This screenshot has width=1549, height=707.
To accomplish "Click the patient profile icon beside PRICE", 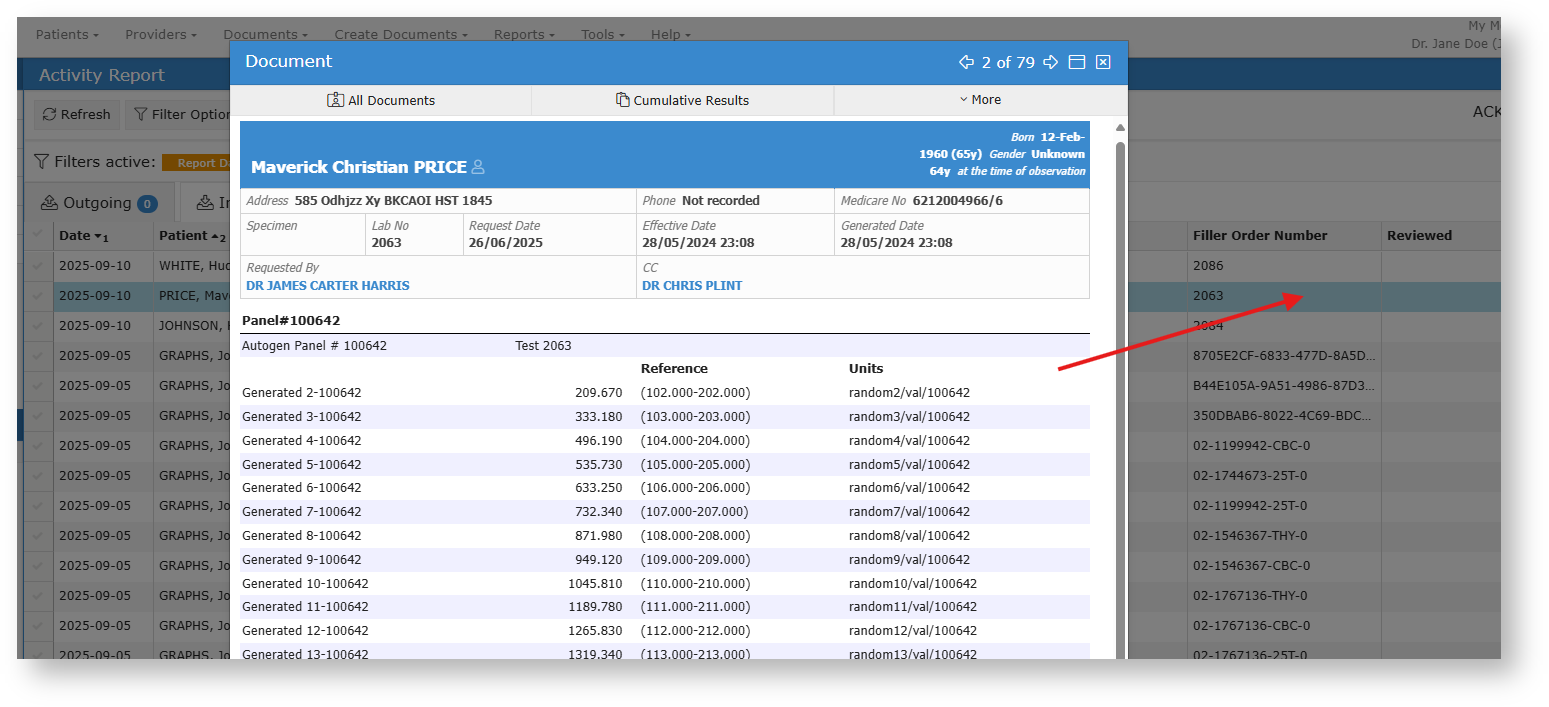I will (x=478, y=167).
